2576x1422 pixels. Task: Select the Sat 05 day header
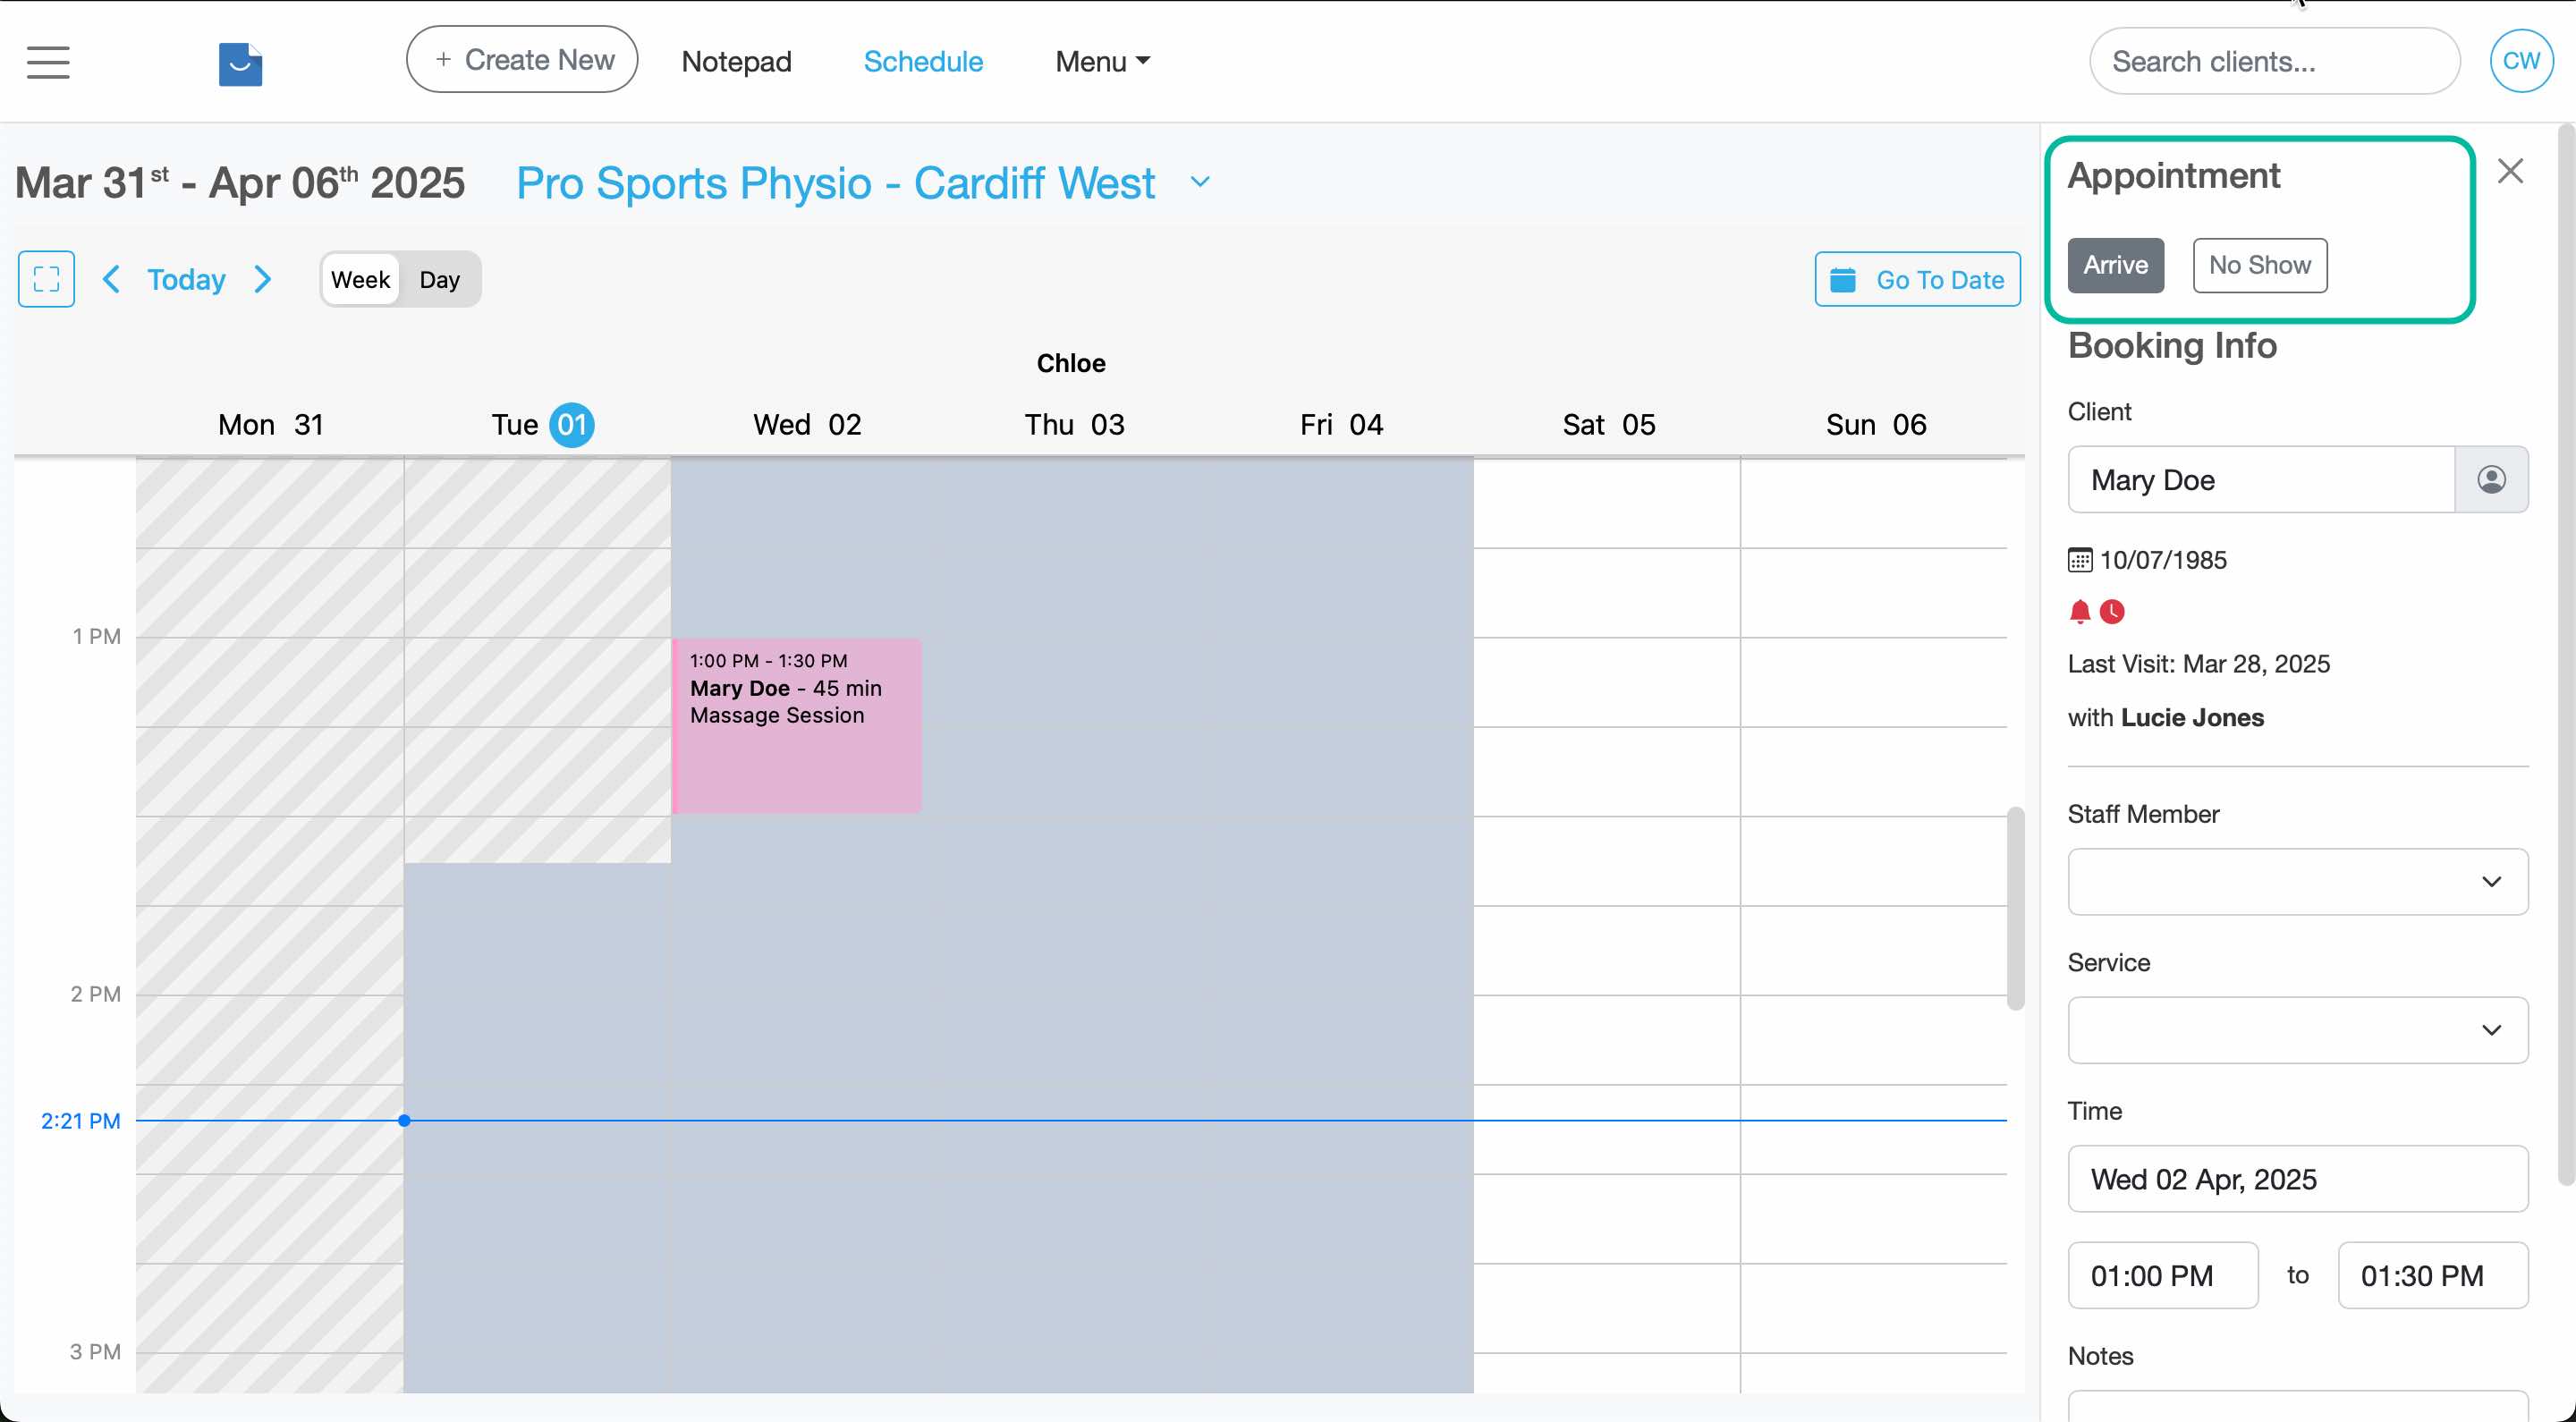(x=1608, y=425)
